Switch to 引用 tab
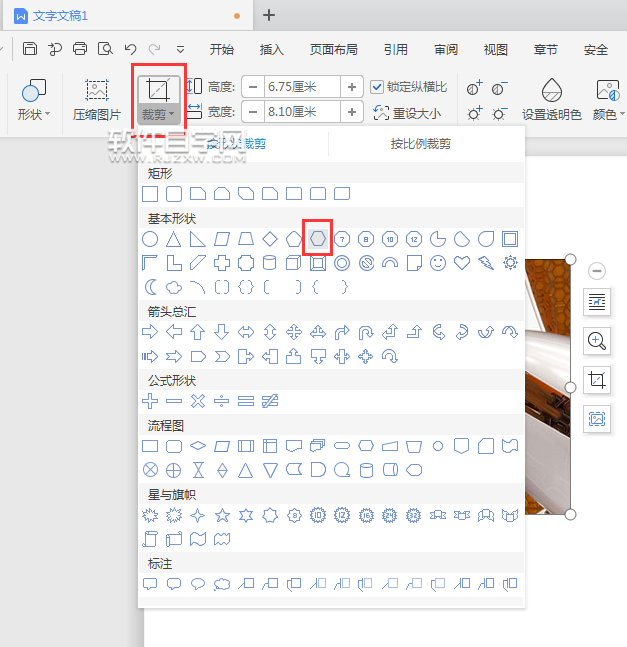This screenshot has height=647, width=627. pos(396,50)
